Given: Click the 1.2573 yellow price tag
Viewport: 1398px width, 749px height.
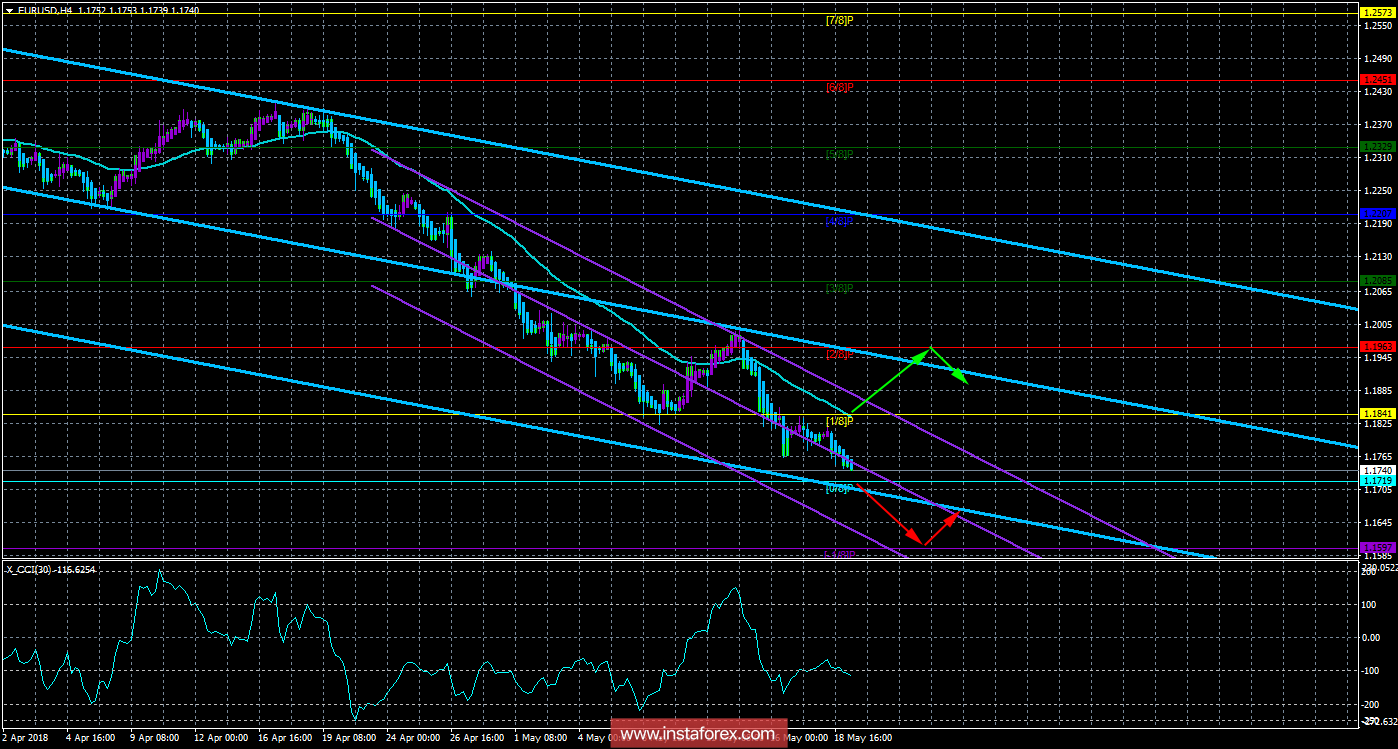Looking at the screenshot, I should pyautogui.click(x=1377, y=12).
